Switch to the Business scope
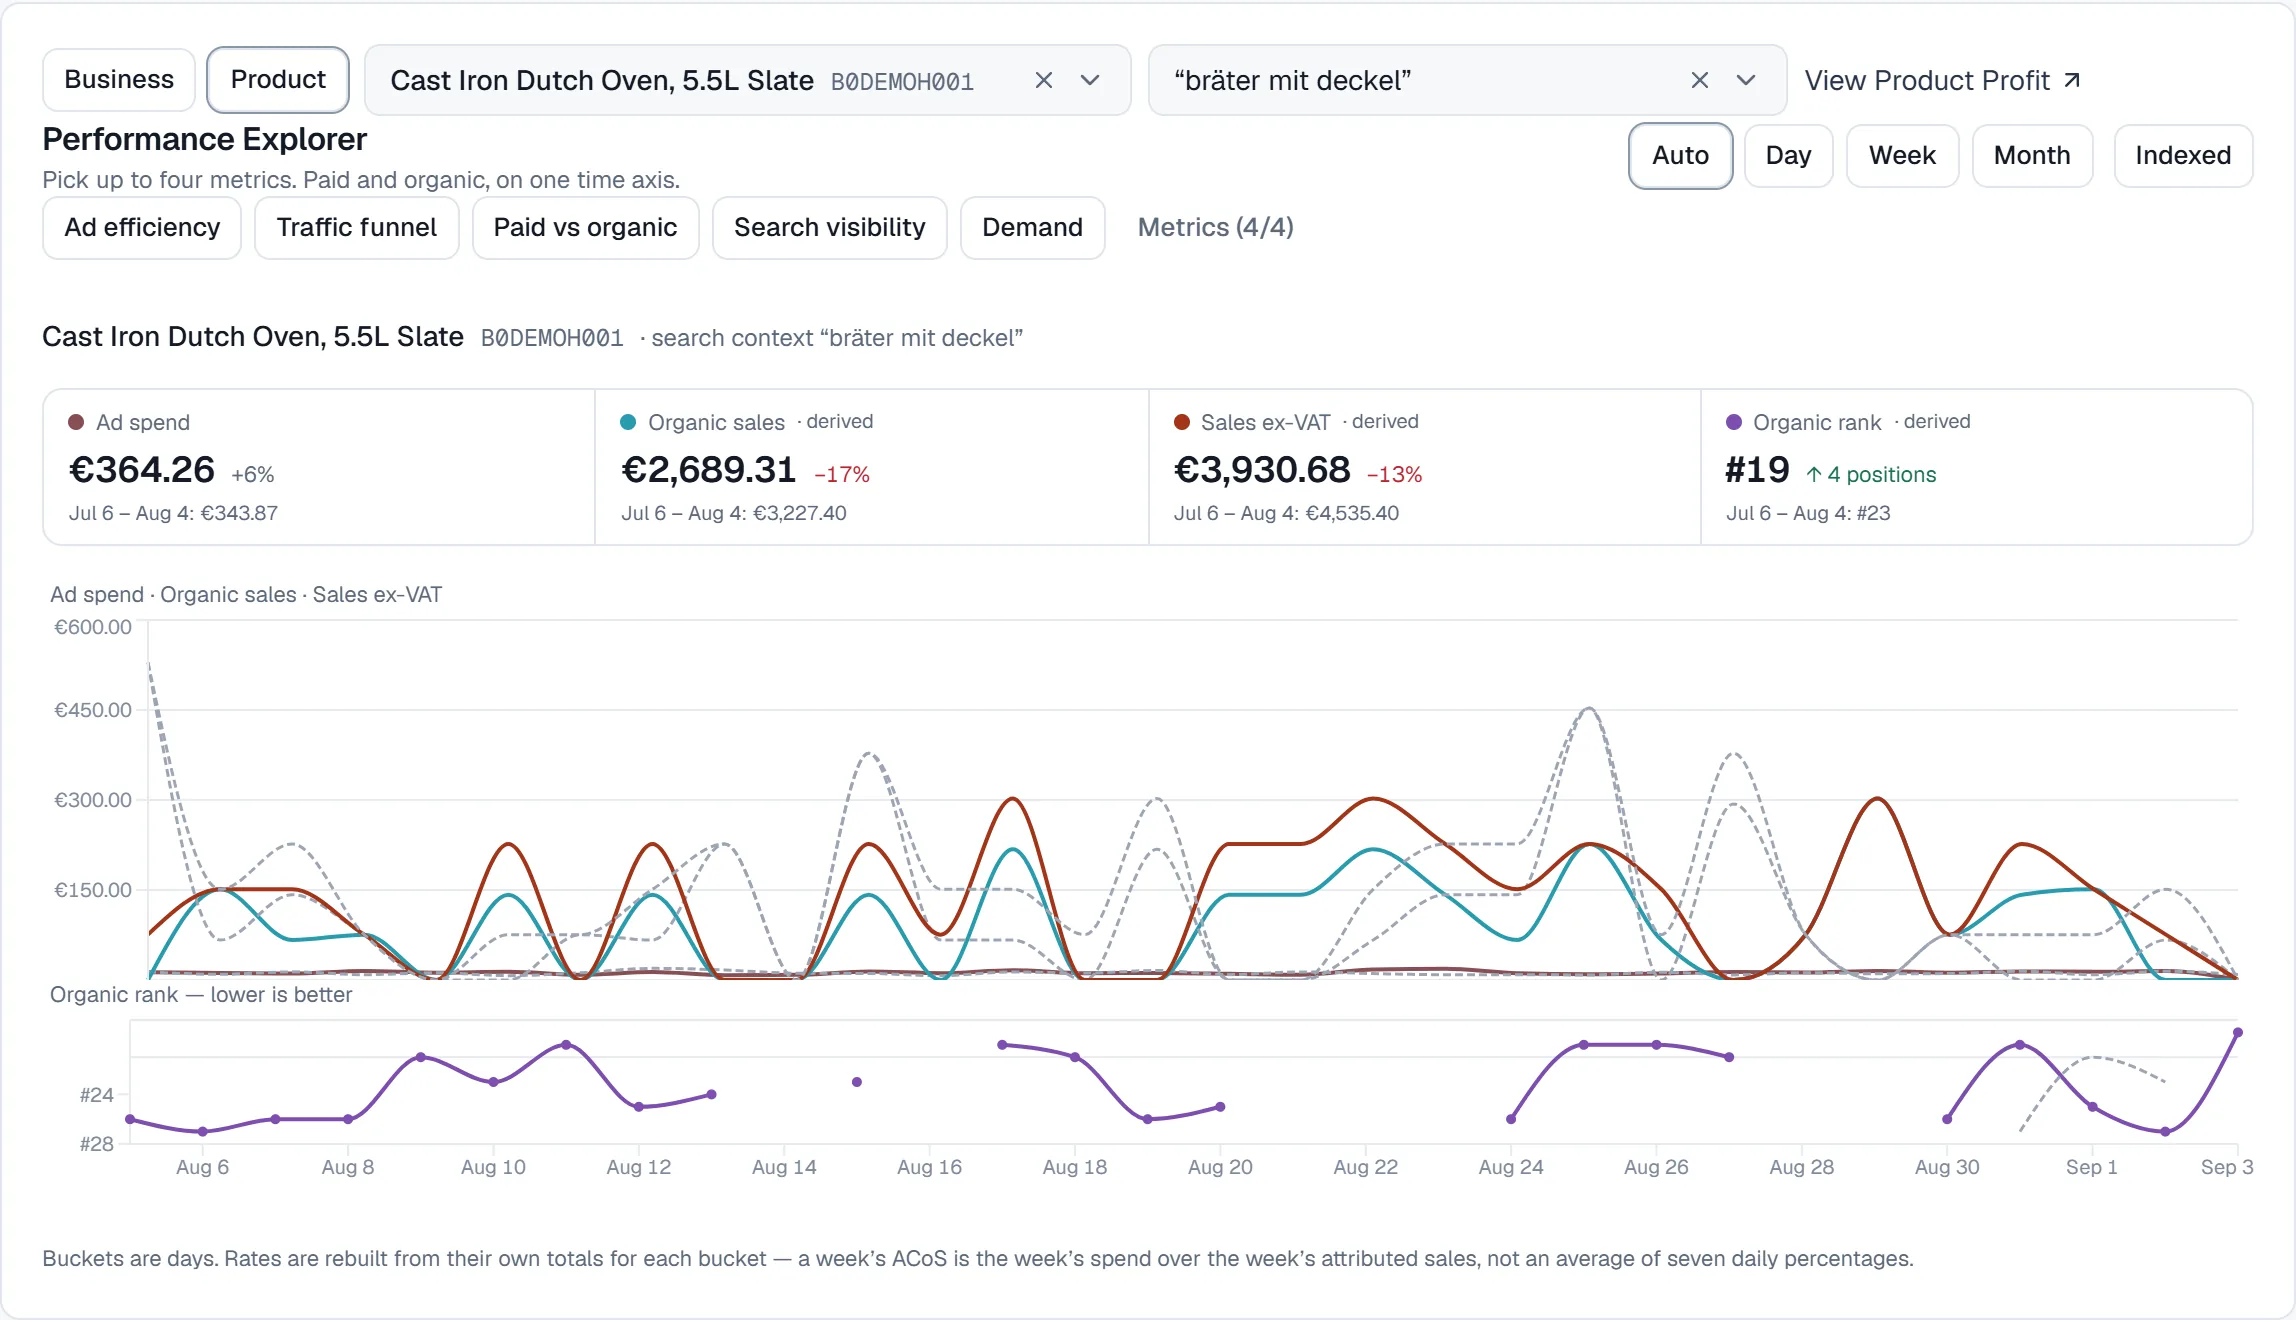 (119, 80)
